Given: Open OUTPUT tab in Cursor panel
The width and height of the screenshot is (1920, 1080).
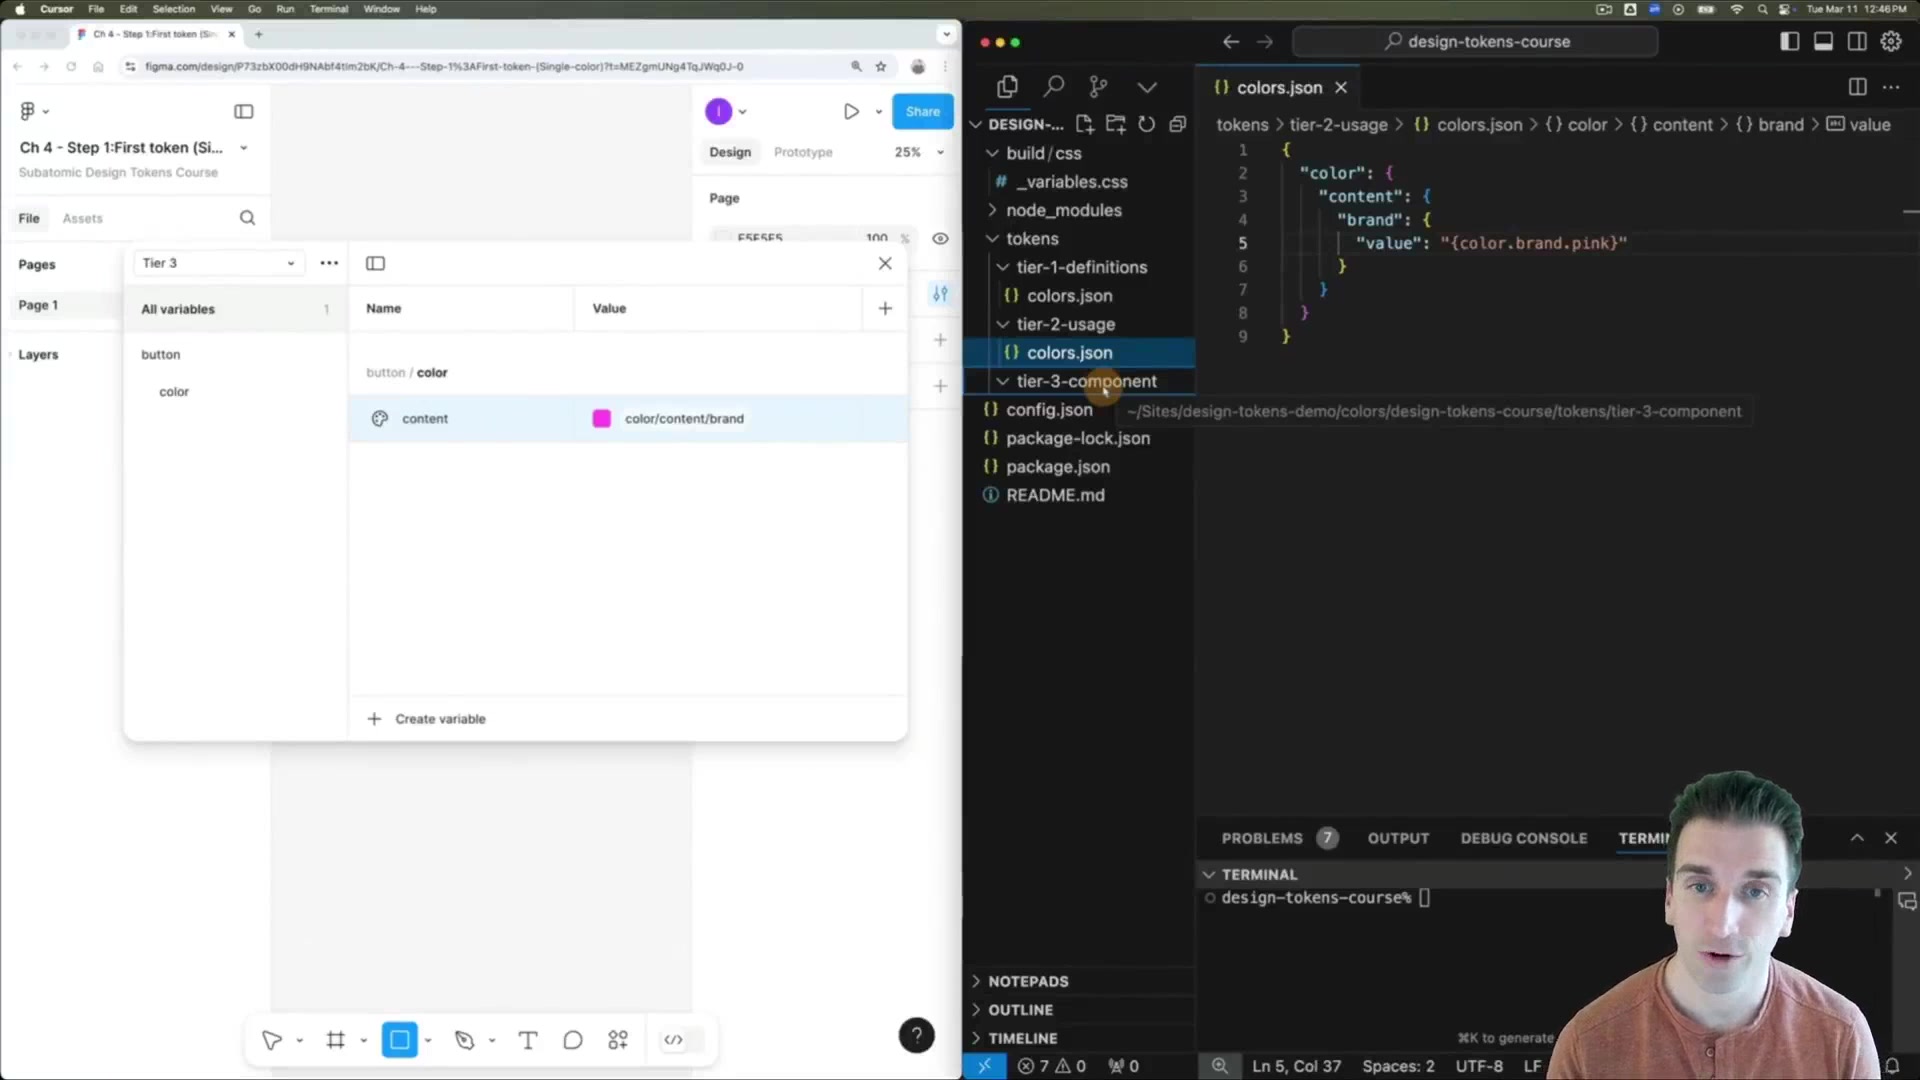Looking at the screenshot, I should 1398,838.
